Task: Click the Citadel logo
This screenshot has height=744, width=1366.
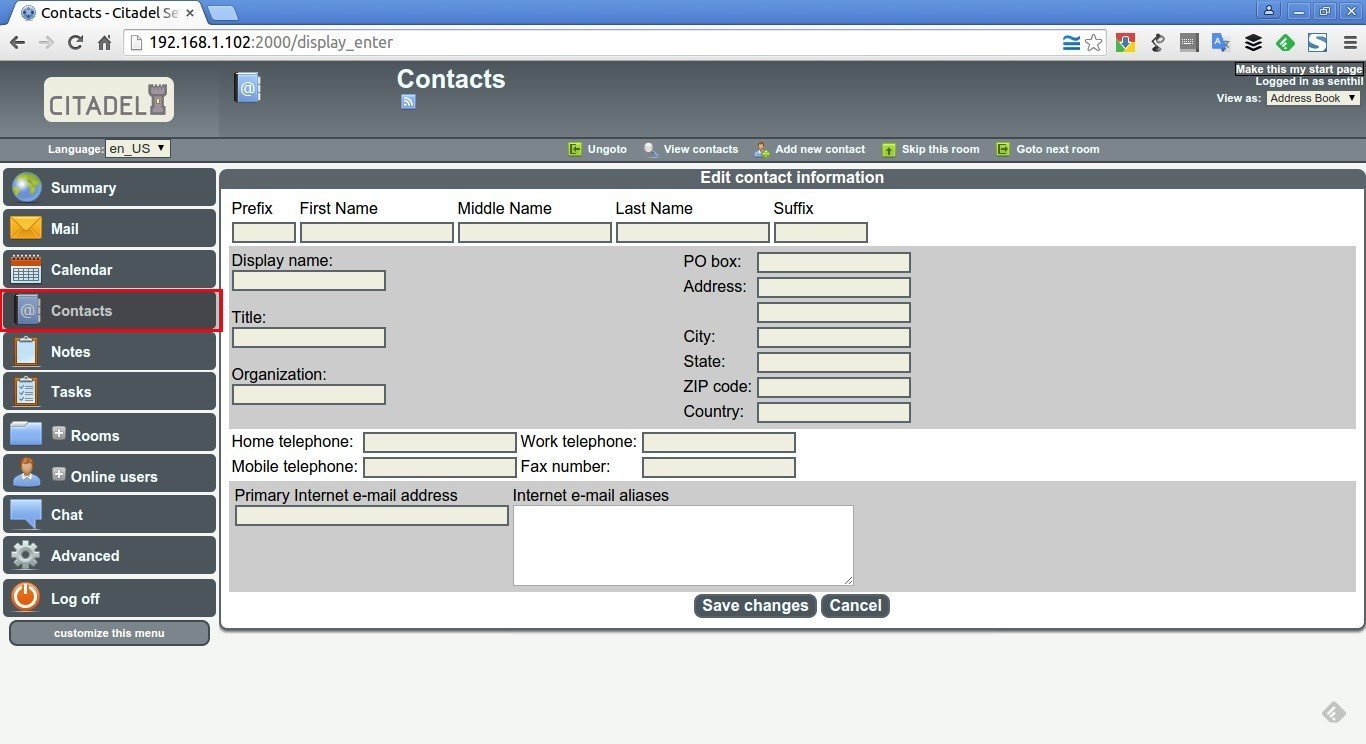Action: tap(109, 100)
